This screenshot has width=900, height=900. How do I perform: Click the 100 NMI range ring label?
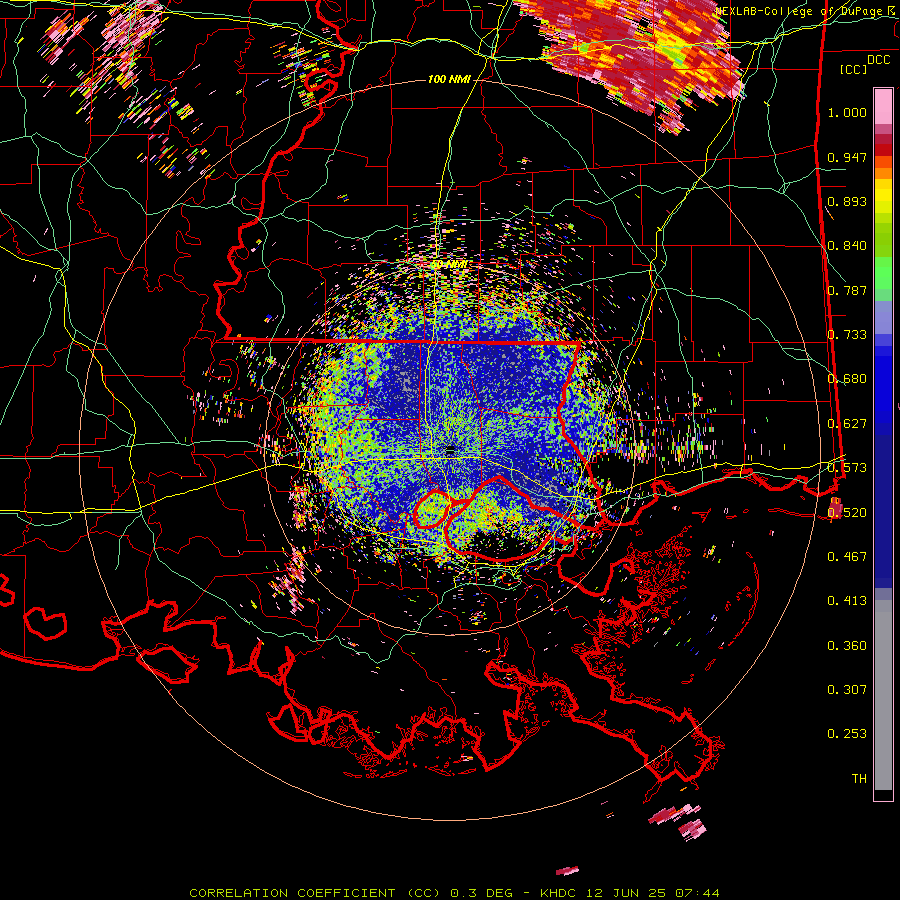click(x=449, y=79)
